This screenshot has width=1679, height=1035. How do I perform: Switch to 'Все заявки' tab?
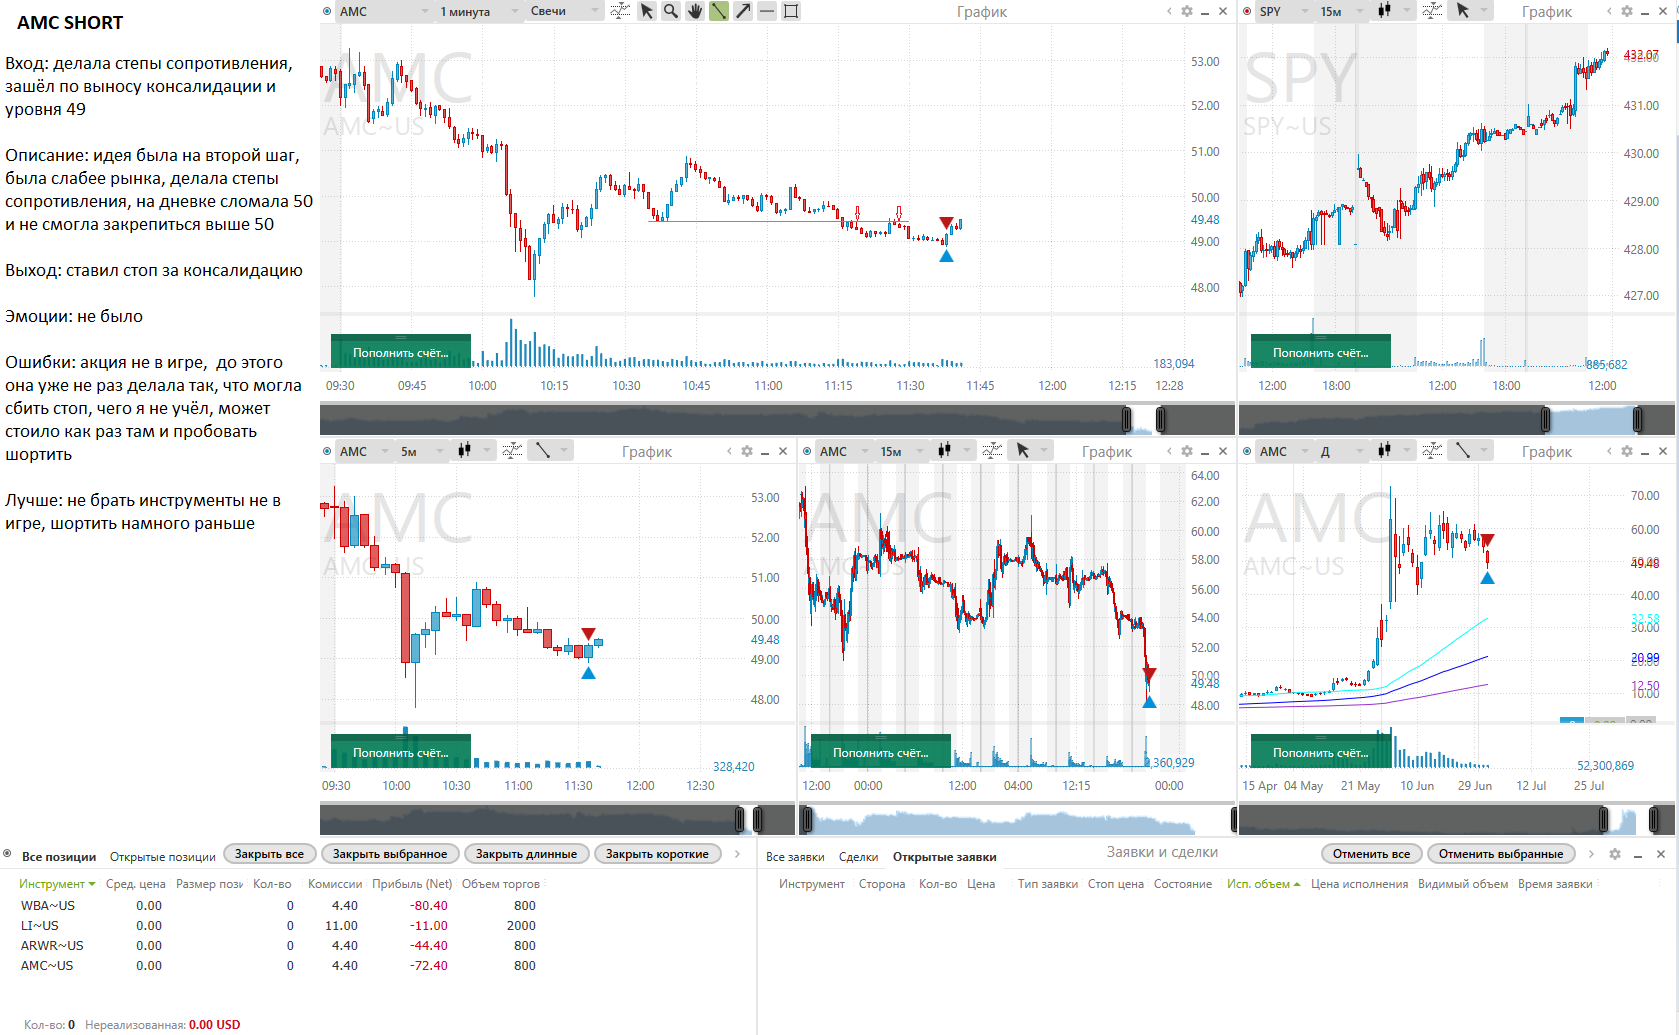pyautogui.click(x=795, y=857)
